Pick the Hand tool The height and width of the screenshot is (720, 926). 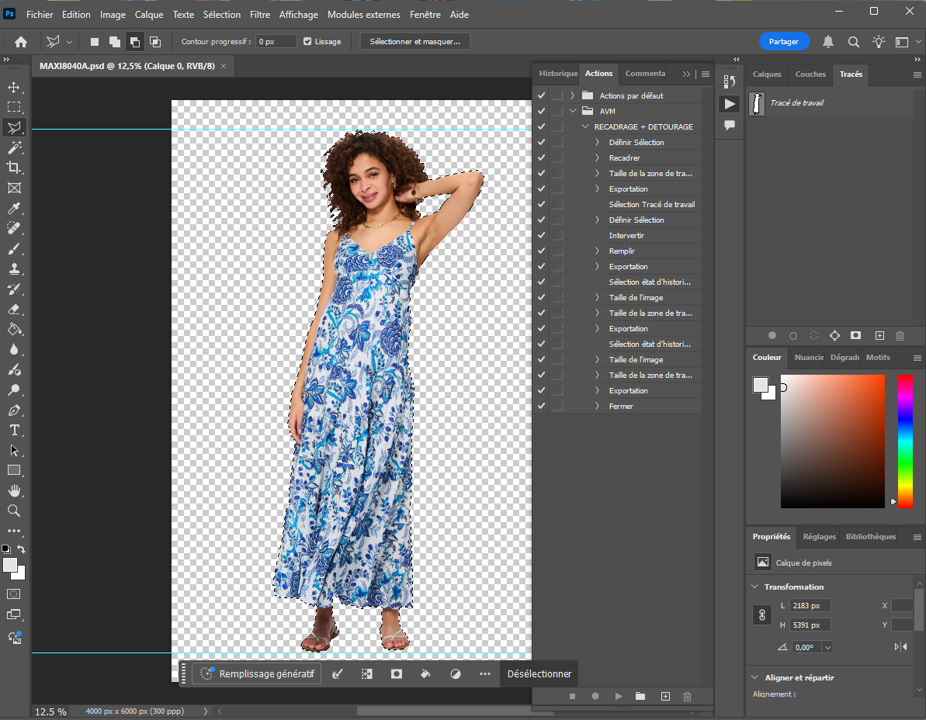[x=14, y=490]
